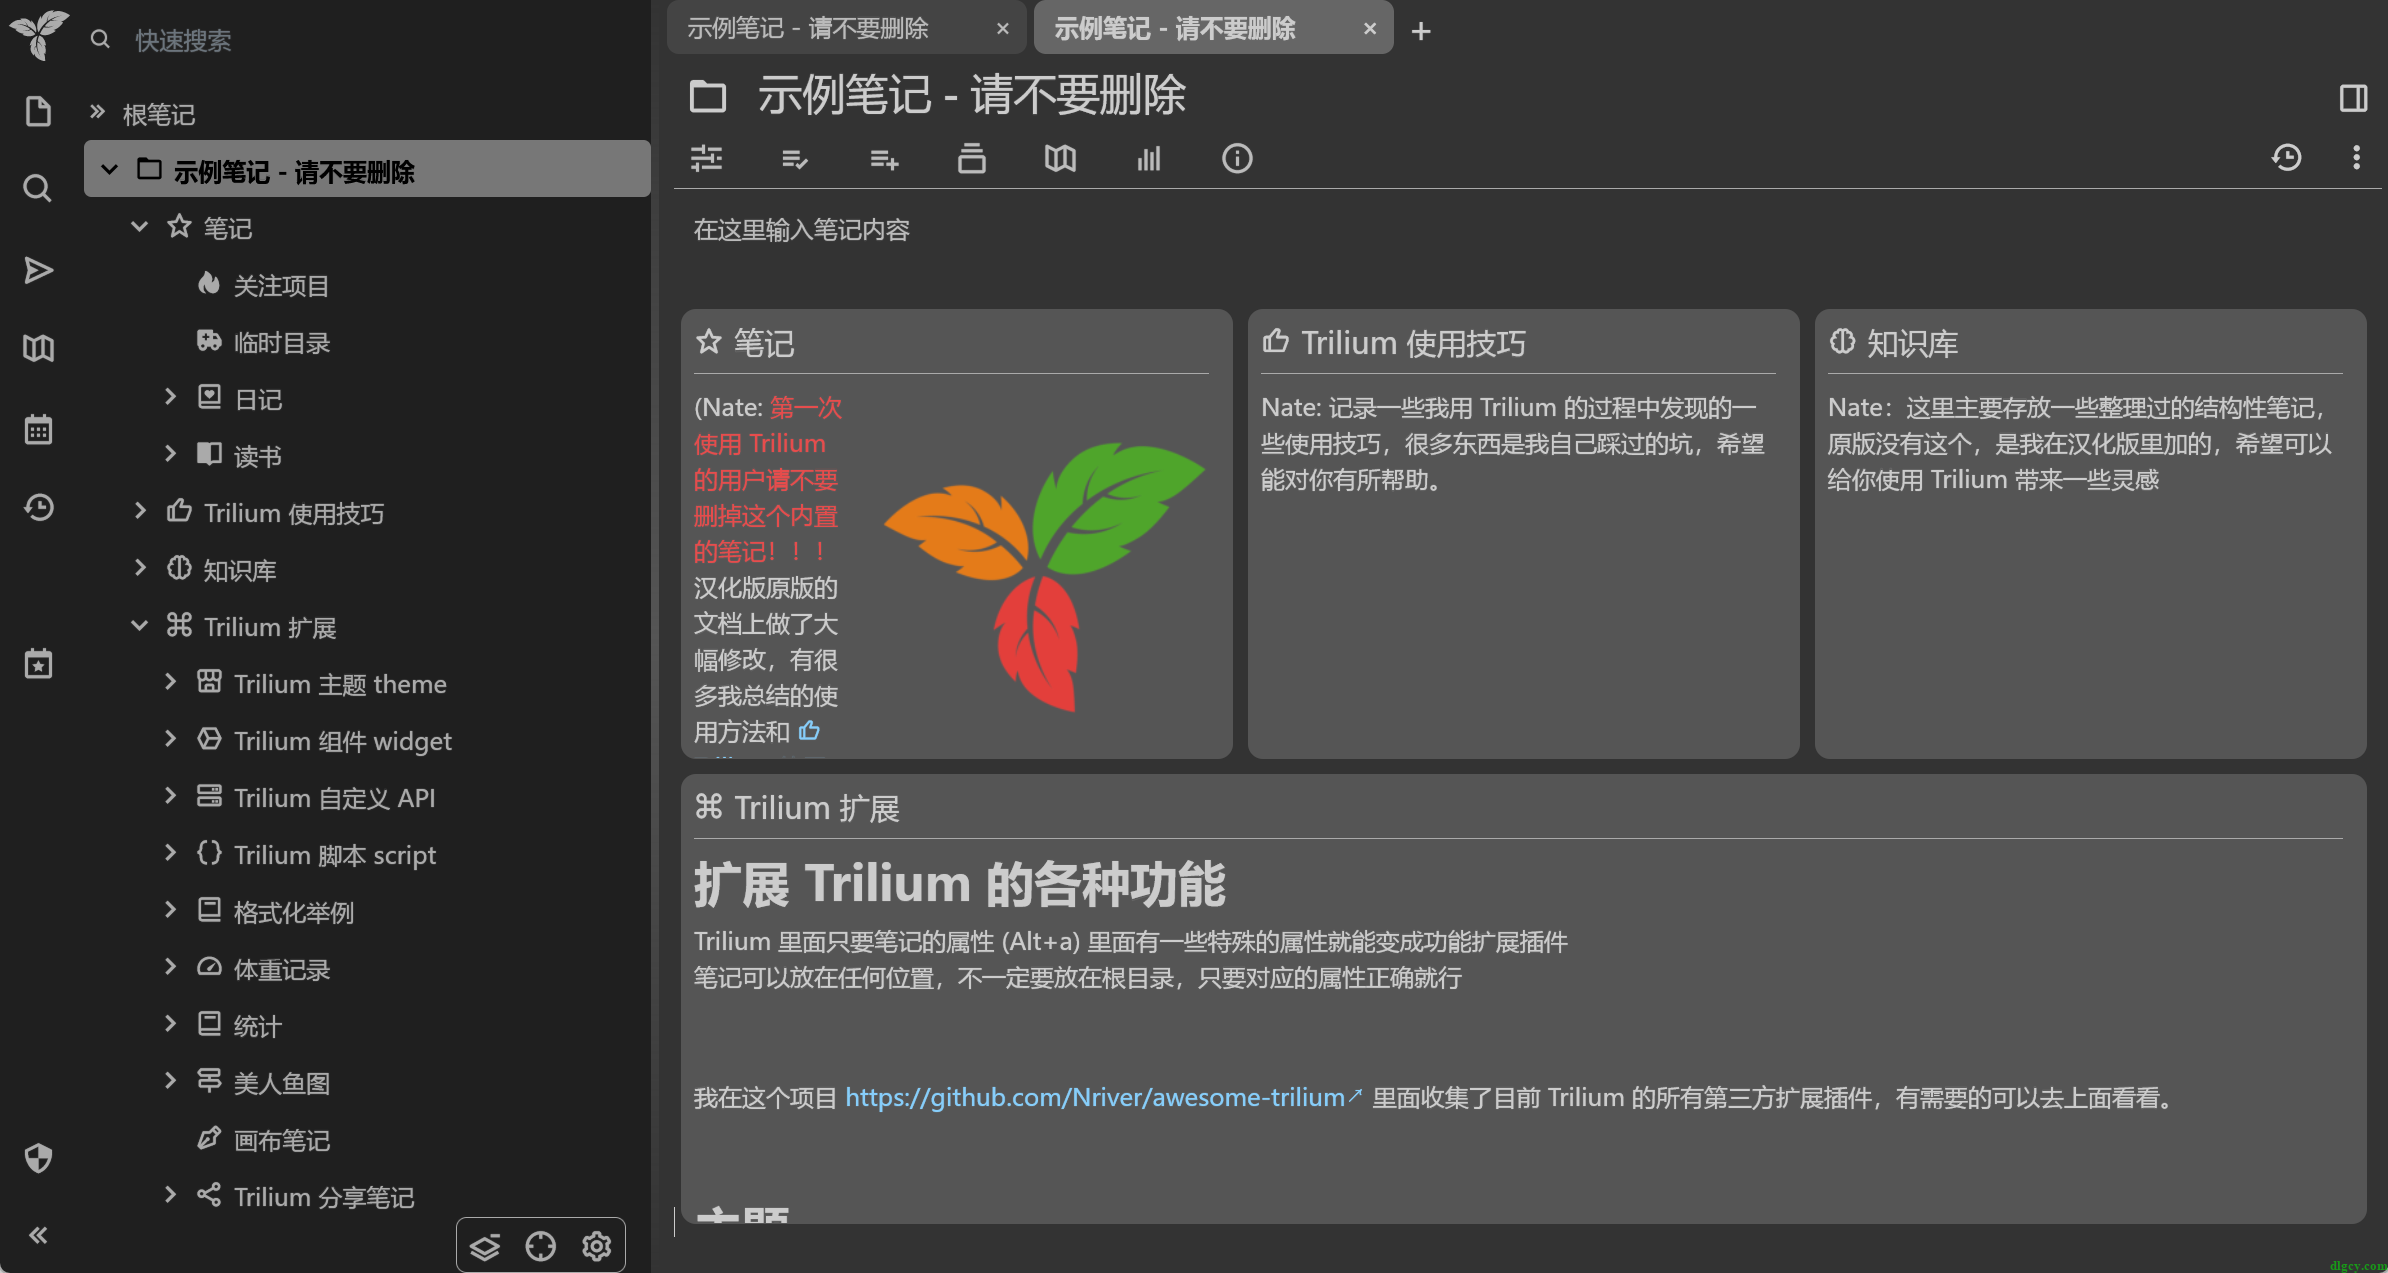
Task: Open 体重记录 tree item
Action: tap(282, 969)
